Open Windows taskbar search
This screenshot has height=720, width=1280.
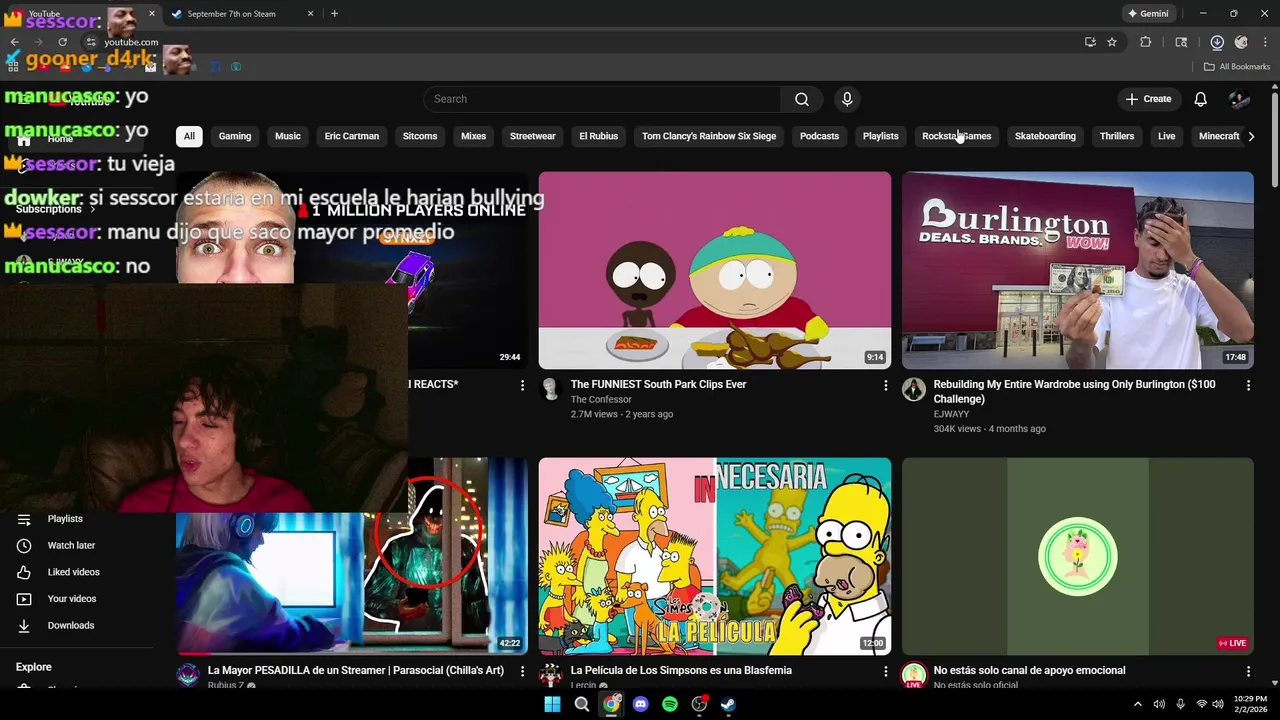(x=582, y=704)
